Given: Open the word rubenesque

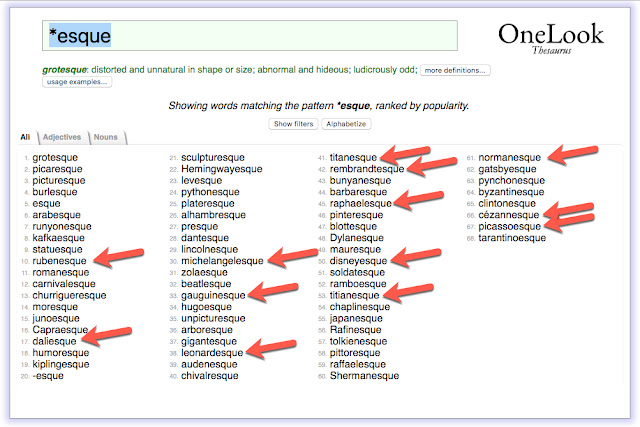Looking at the screenshot, I should (59, 260).
